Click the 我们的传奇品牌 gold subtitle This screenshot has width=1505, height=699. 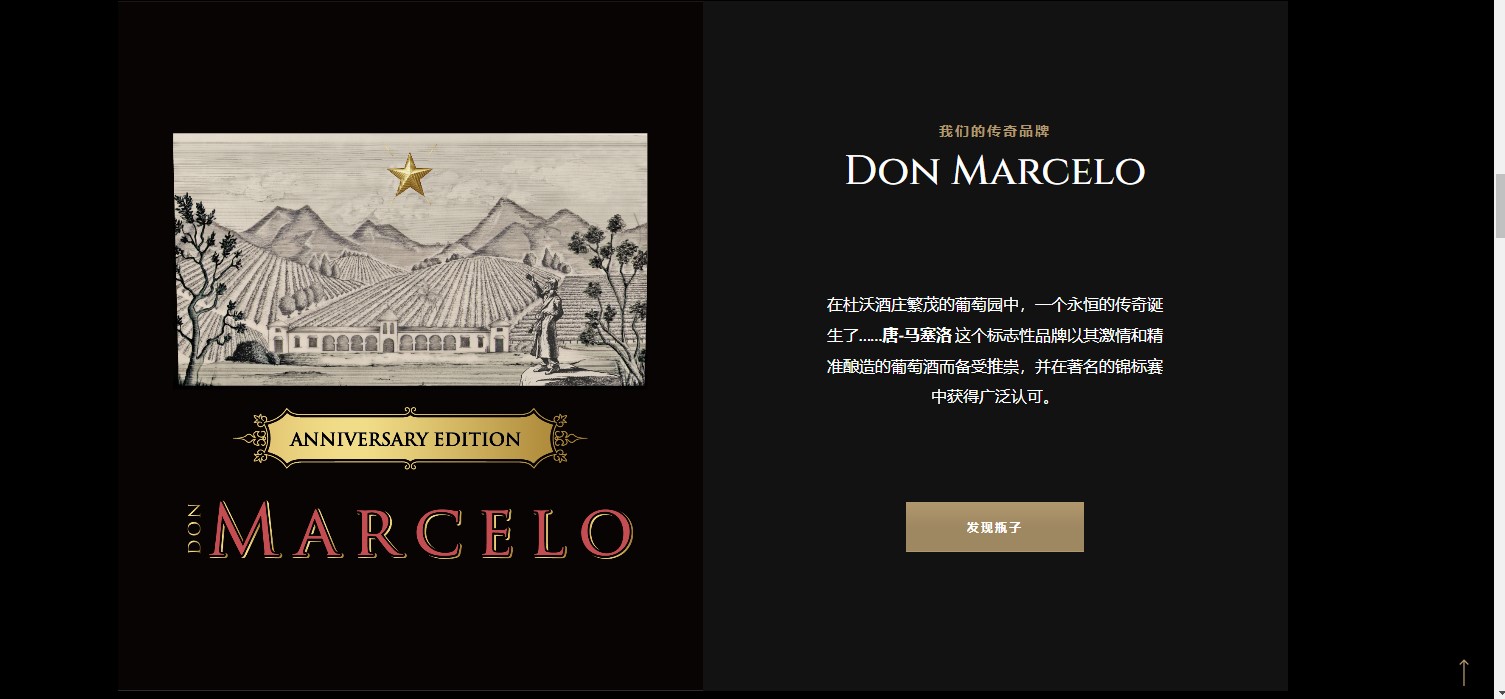tap(994, 131)
